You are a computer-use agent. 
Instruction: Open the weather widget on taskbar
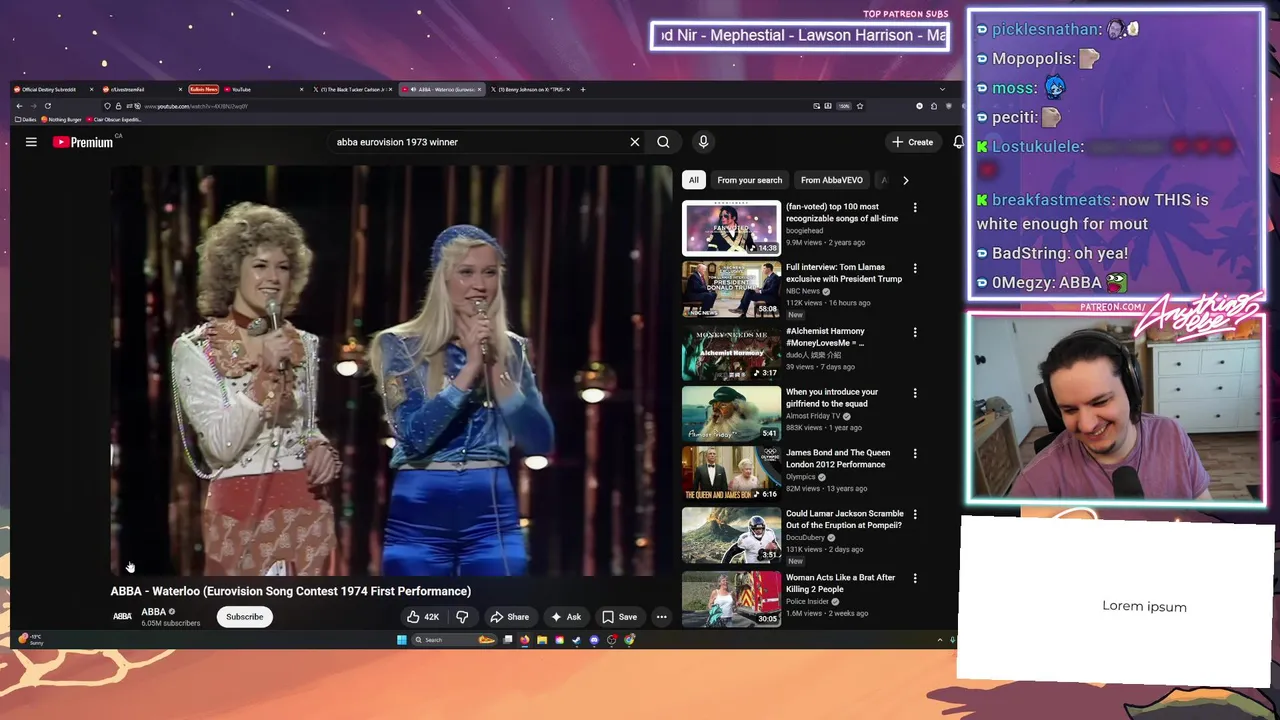[x=30, y=639]
